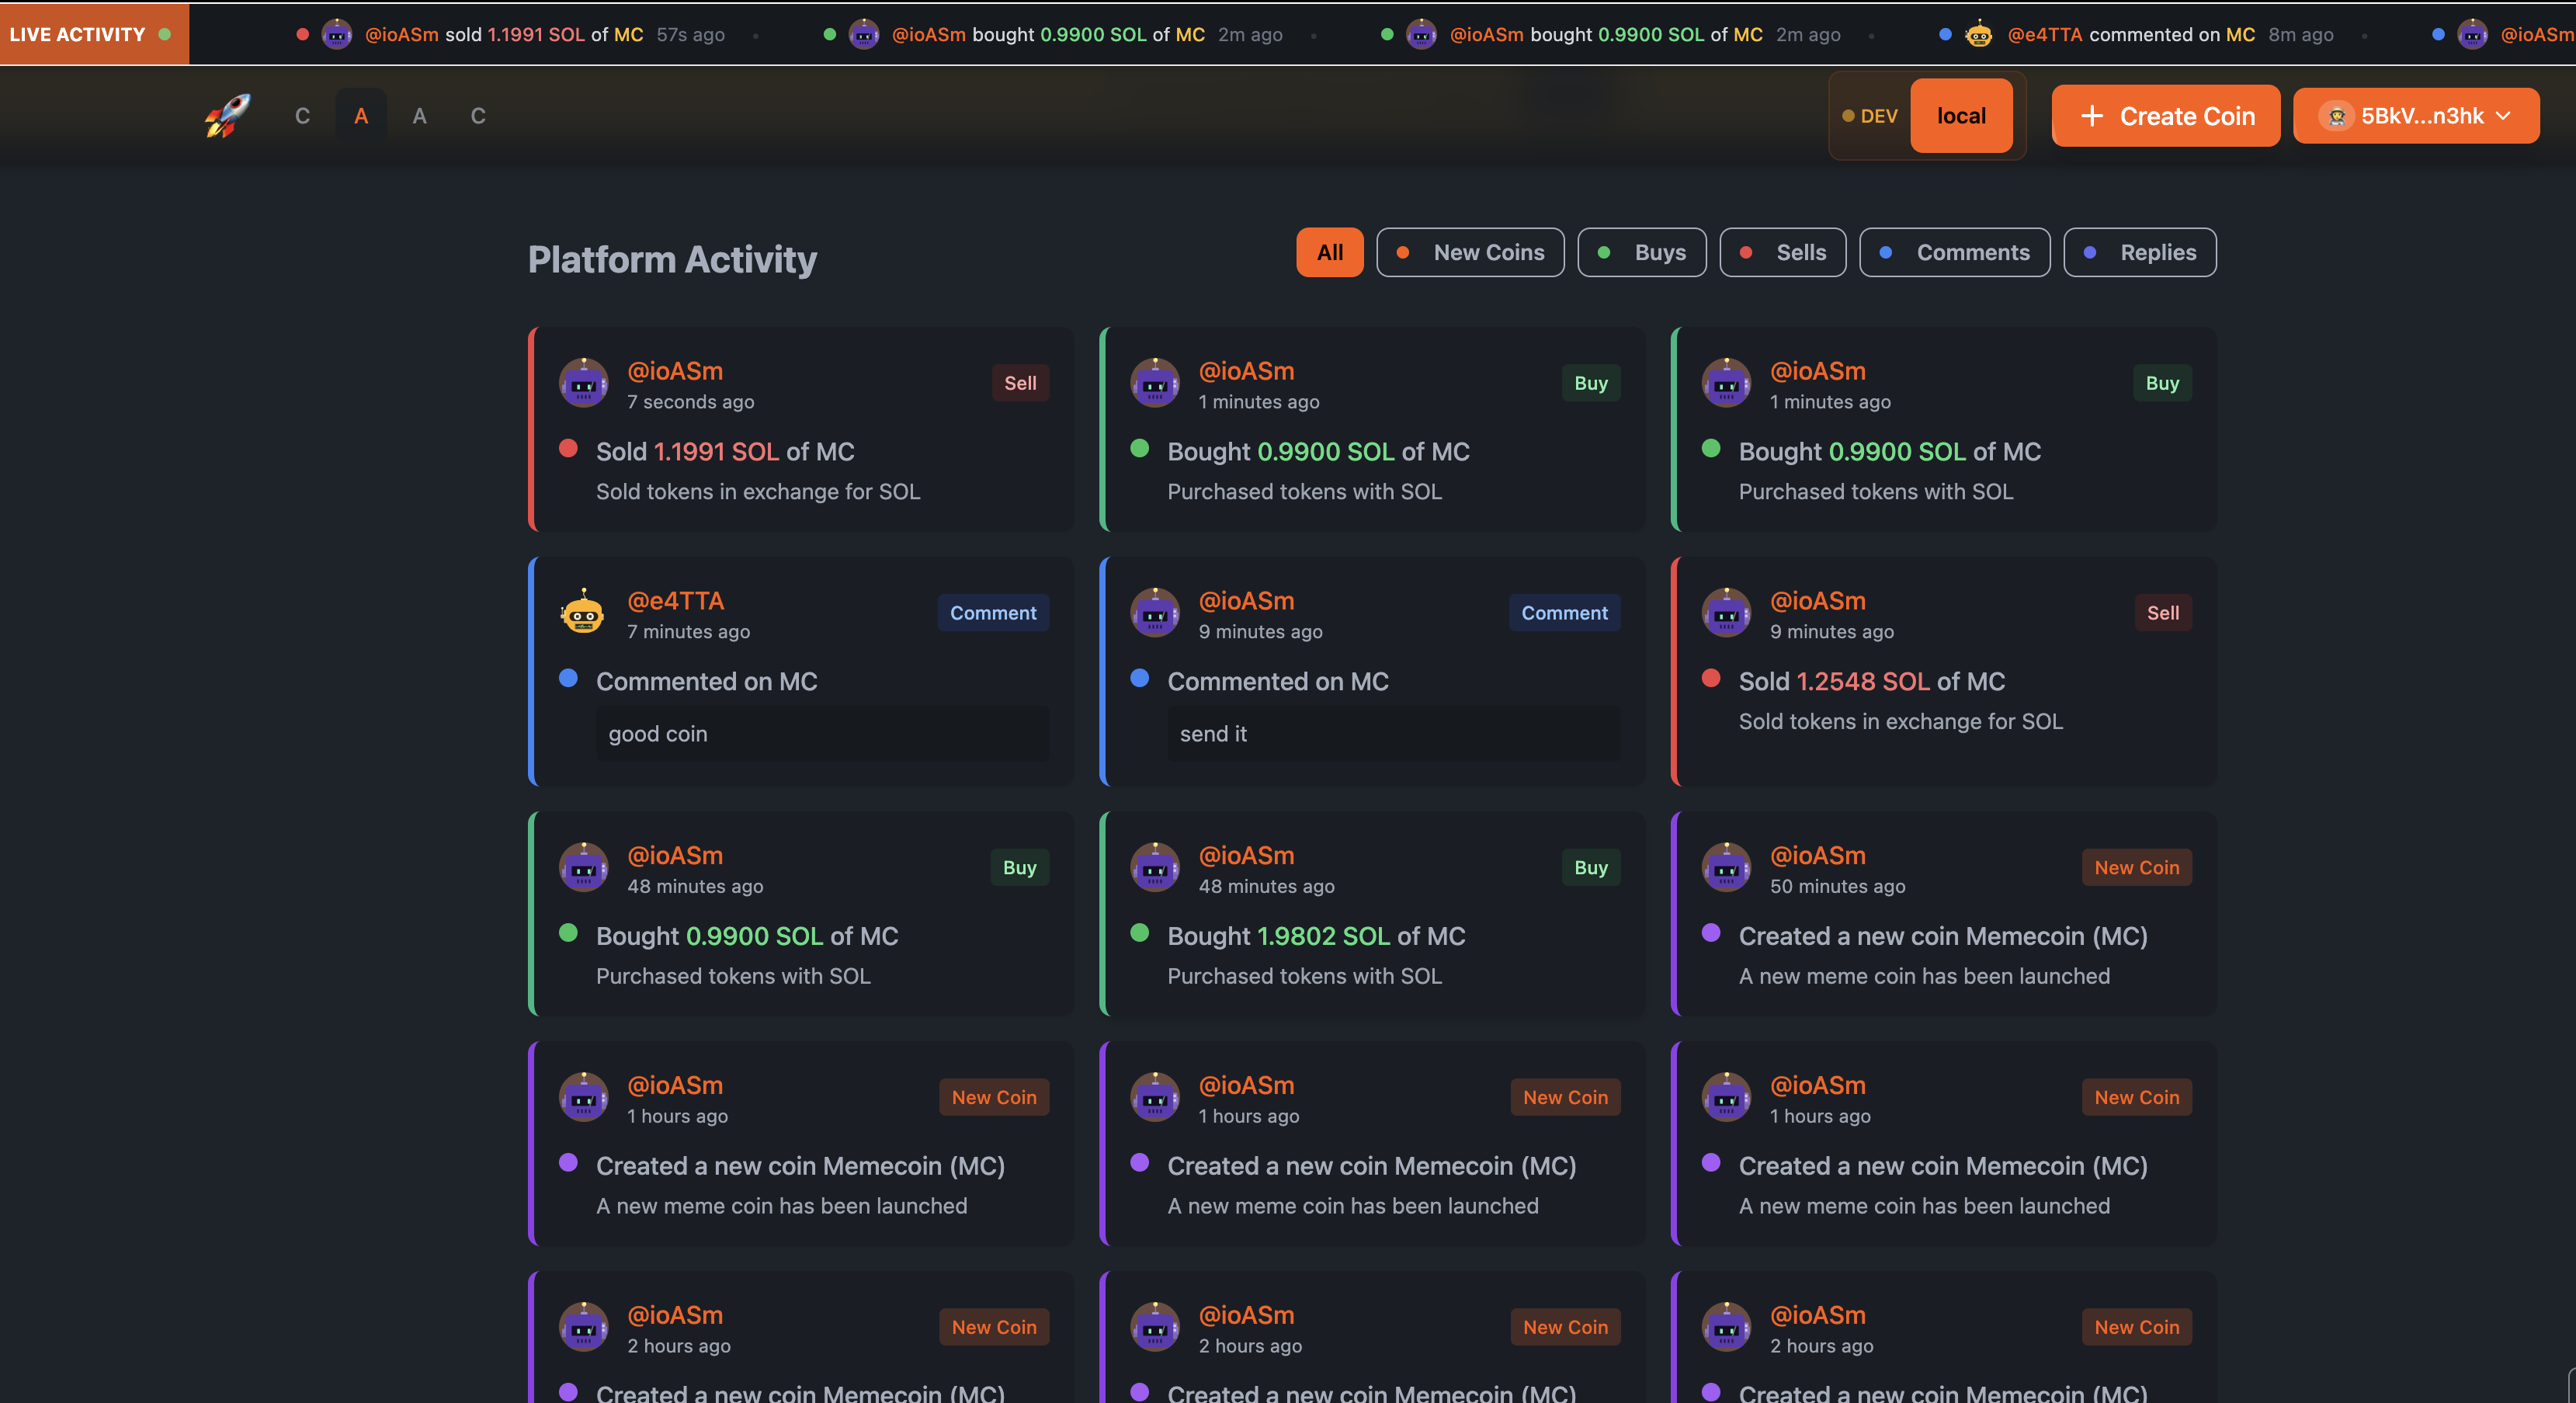2576x1403 pixels.
Task: Filter activity by Buys
Action: [x=1642, y=252]
